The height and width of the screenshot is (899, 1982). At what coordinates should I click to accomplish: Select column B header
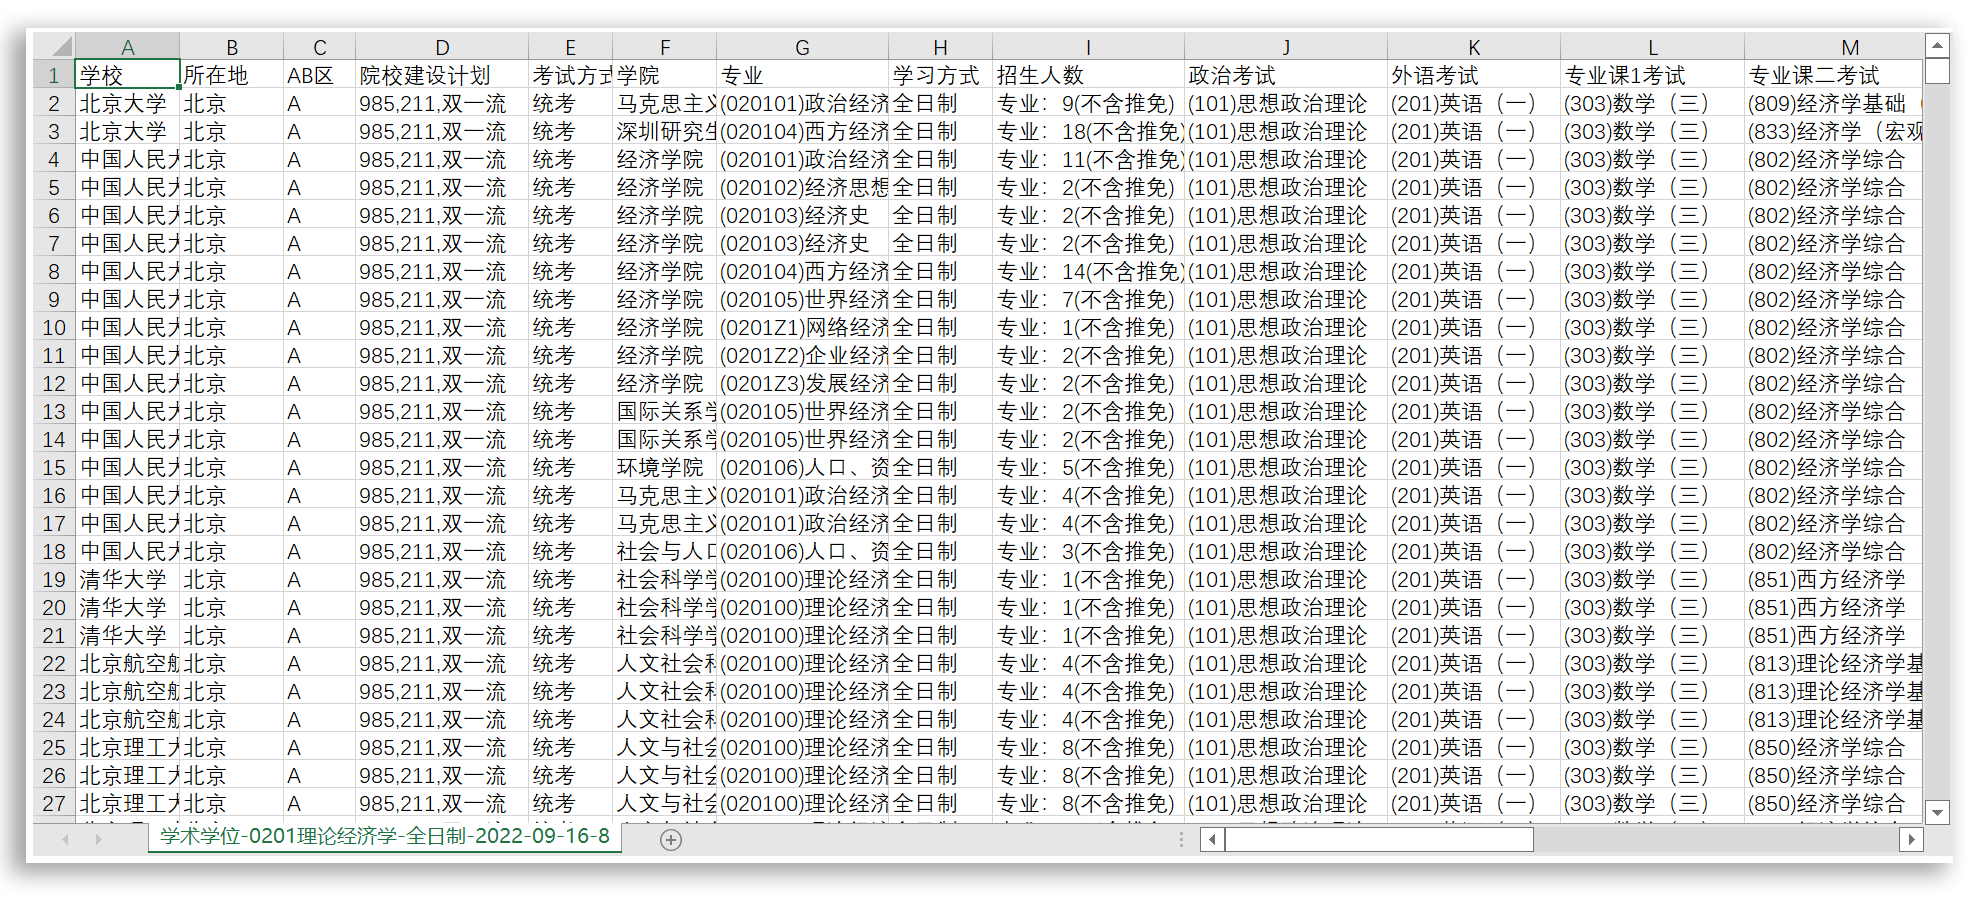point(232,47)
